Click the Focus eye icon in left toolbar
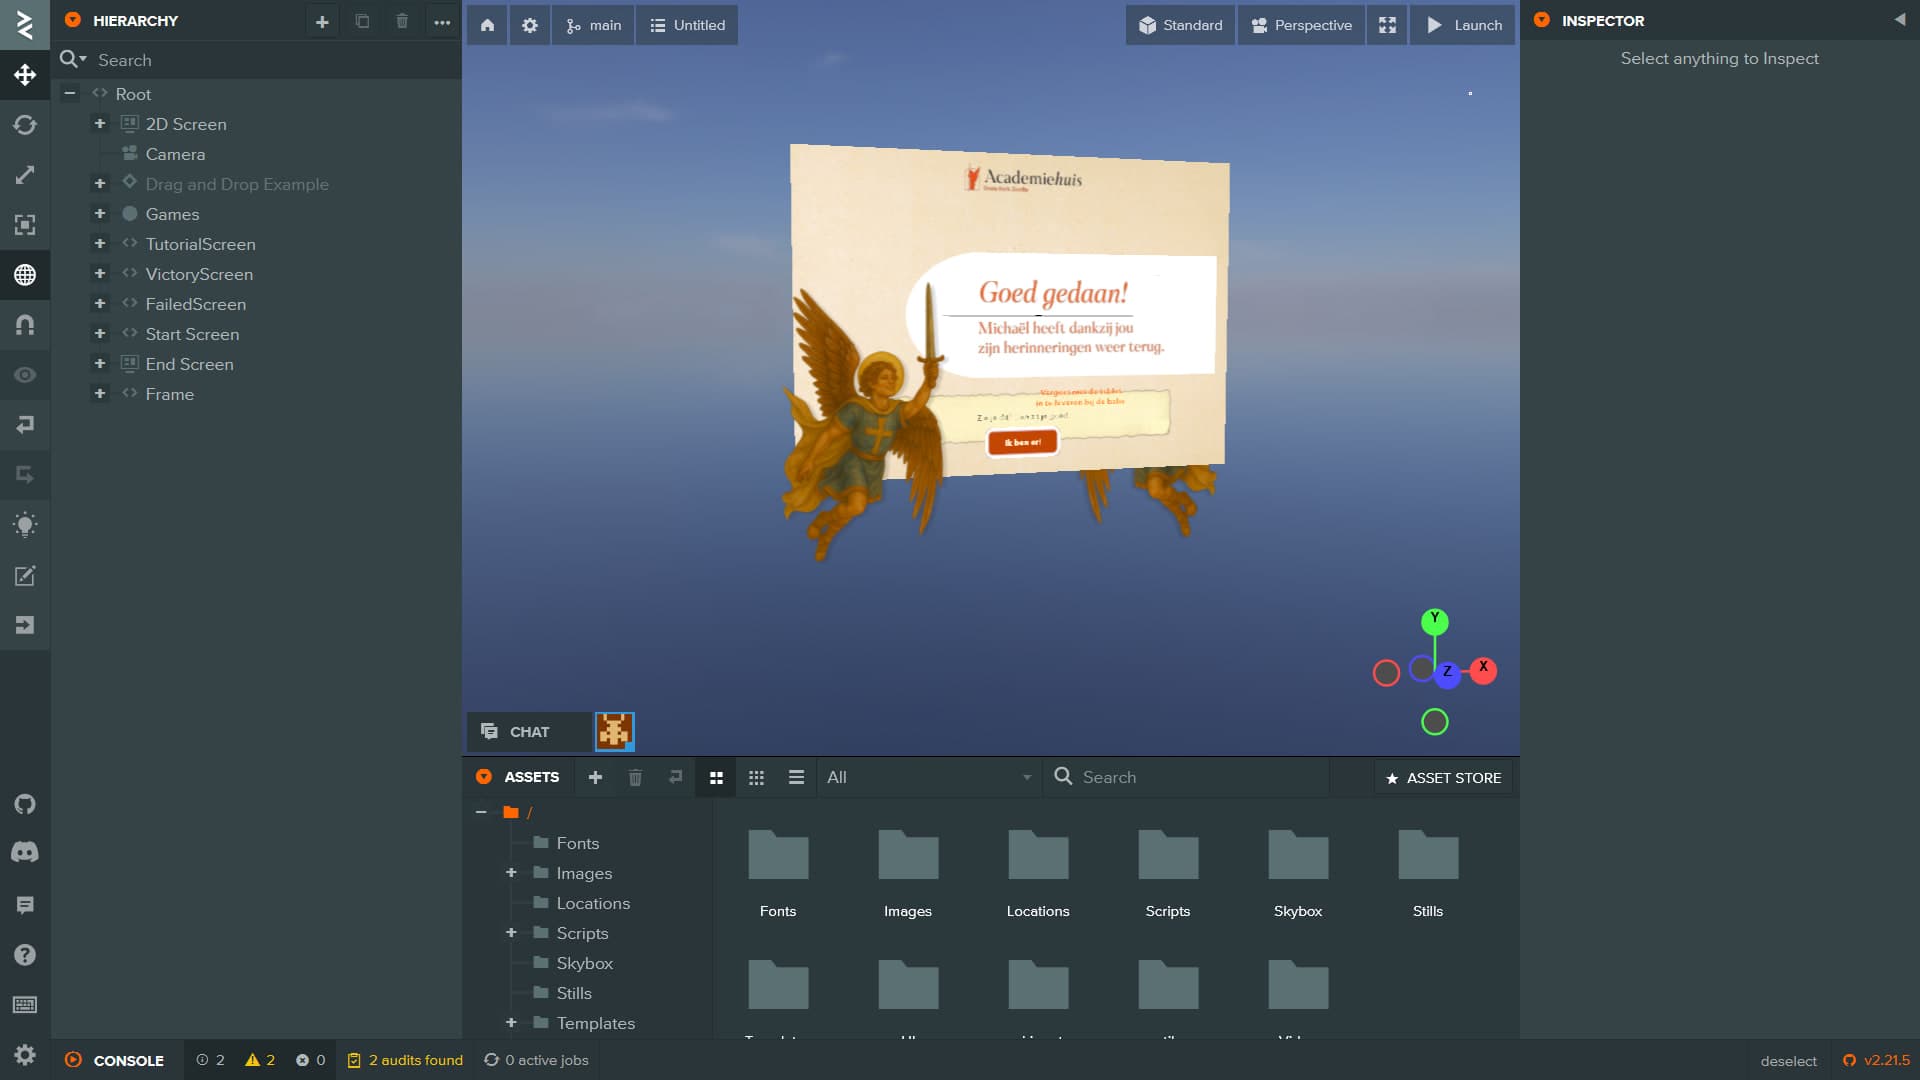This screenshot has height=1080, width=1920. coord(25,375)
